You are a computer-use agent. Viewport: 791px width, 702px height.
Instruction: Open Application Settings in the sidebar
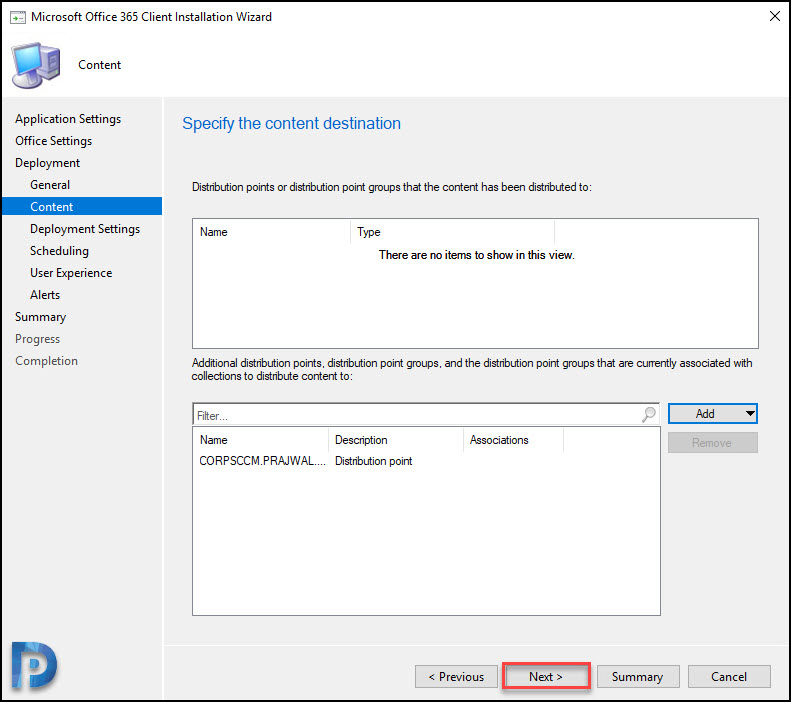click(x=68, y=119)
